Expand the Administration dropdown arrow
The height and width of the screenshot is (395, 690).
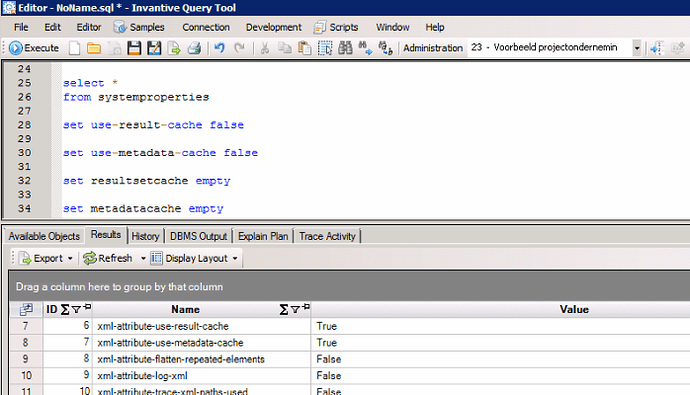636,48
